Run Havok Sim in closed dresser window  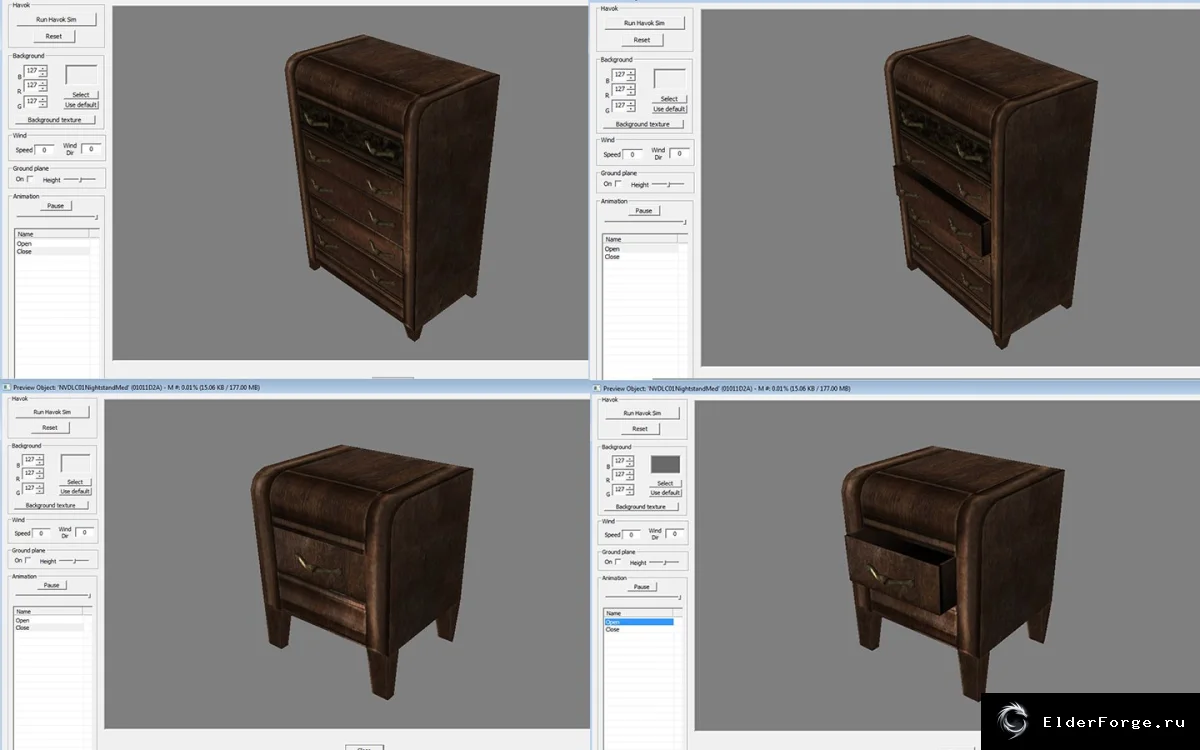54,19
